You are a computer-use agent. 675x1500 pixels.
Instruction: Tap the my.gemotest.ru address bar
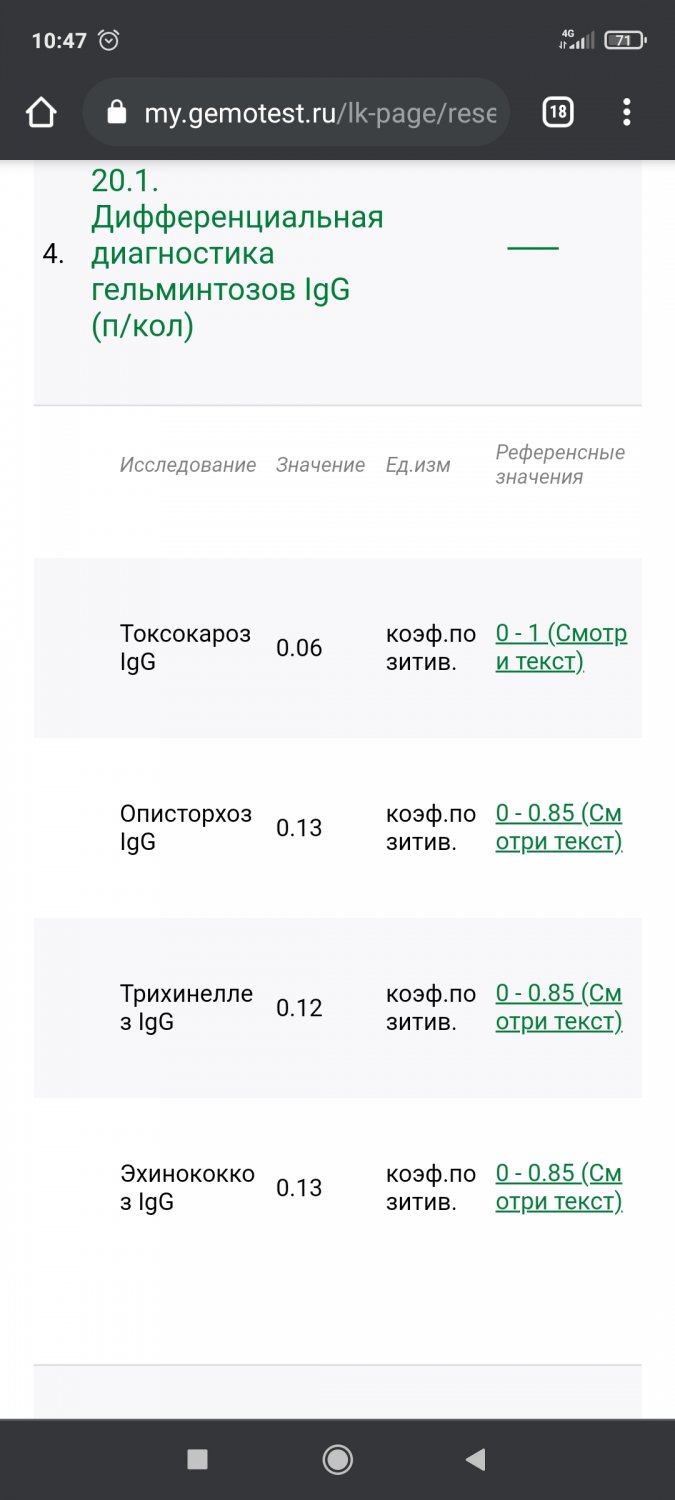point(318,112)
